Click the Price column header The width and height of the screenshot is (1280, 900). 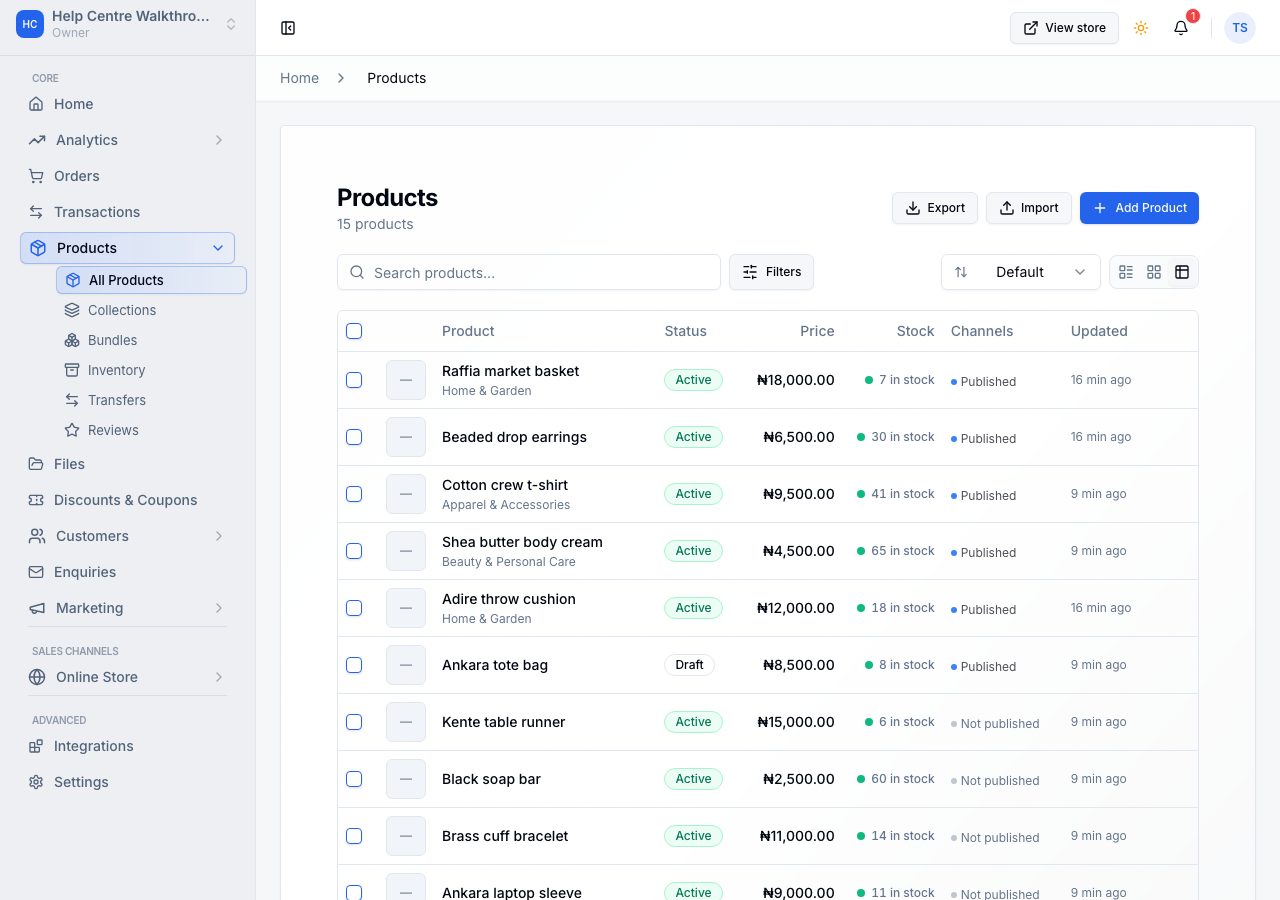(x=817, y=331)
